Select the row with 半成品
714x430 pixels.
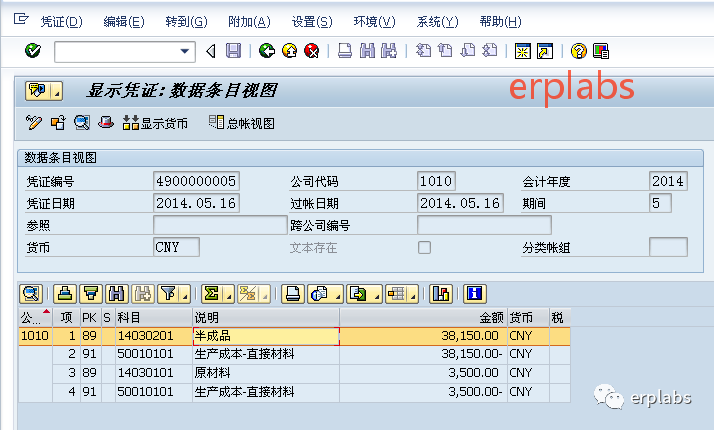point(294,336)
